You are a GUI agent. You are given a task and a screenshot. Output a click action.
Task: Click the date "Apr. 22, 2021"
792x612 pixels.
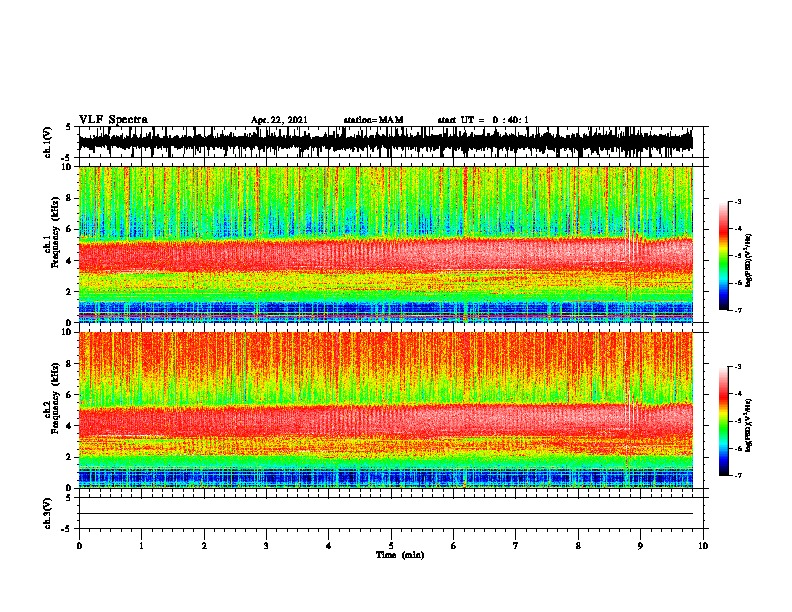click(279, 120)
